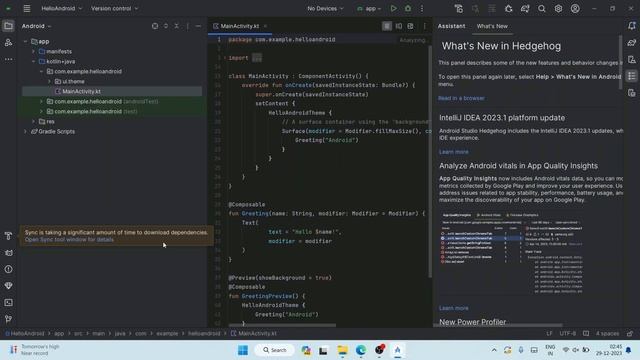Collapse the kotlin+java folder
The height and width of the screenshot is (360, 640).
(x=33, y=62)
